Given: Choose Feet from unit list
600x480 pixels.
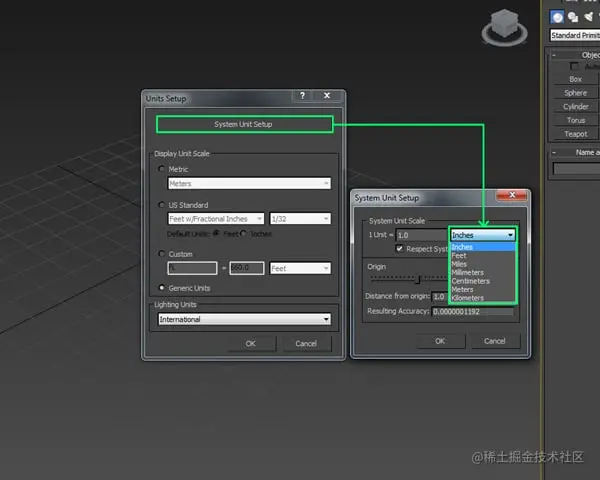Looking at the screenshot, I should 483,255.
